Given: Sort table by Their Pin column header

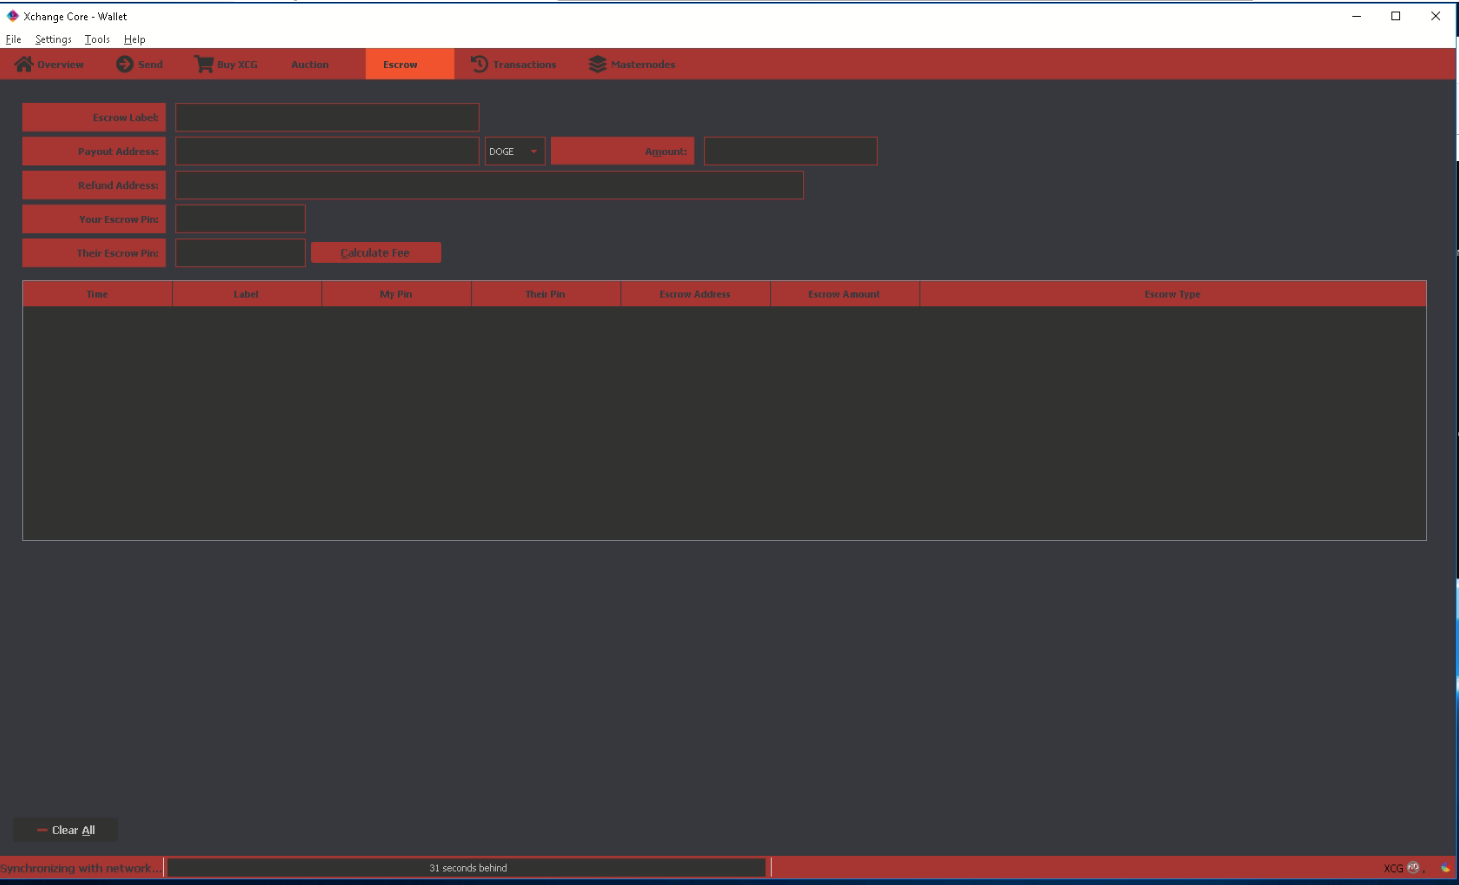Looking at the screenshot, I should [546, 294].
